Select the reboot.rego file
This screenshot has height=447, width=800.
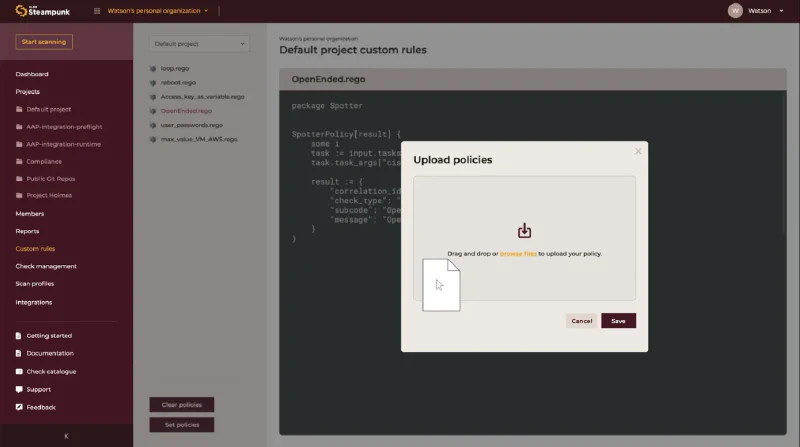click(178, 83)
